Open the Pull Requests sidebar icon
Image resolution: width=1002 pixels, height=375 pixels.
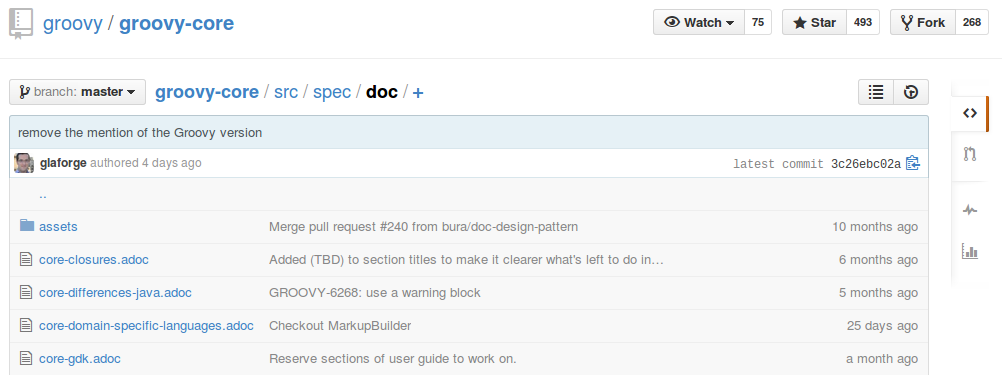(970, 153)
